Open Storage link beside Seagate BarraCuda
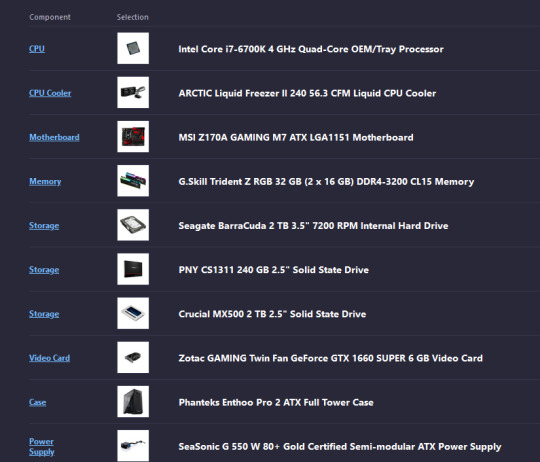The height and width of the screenshot is (462, 540). [44, 225]
